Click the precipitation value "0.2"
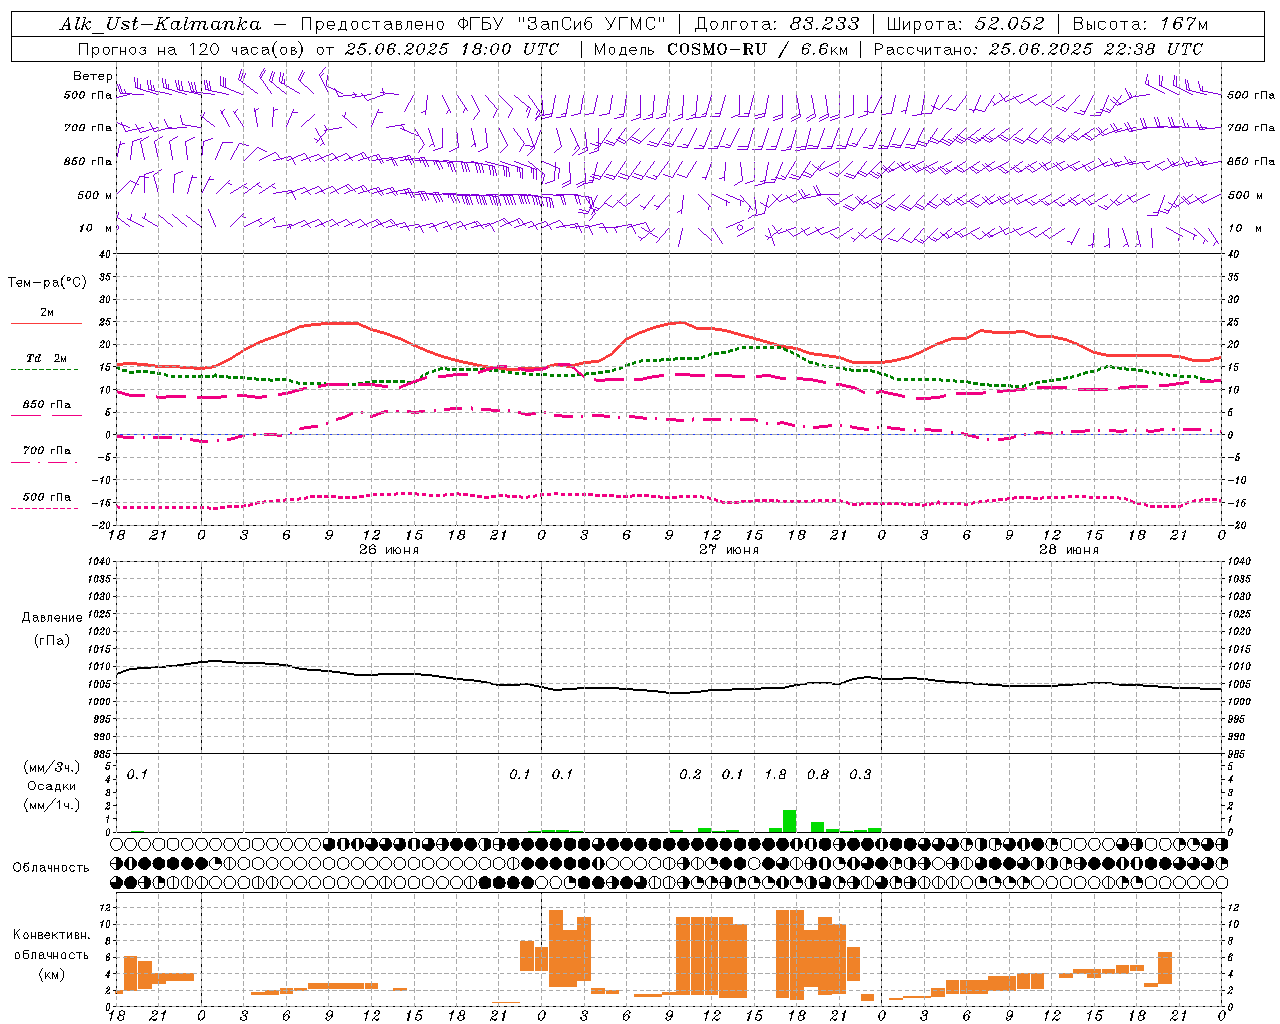This screenshot has width=1280, height=1024. [690, 774]
